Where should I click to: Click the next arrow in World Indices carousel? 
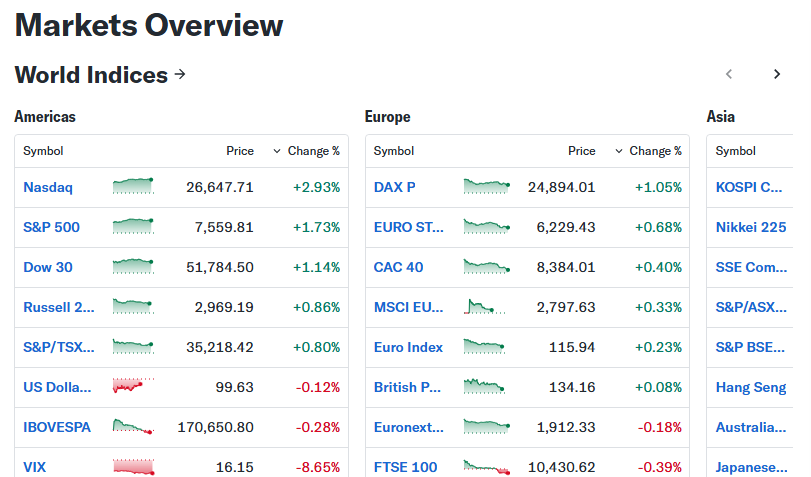[776, 74]
